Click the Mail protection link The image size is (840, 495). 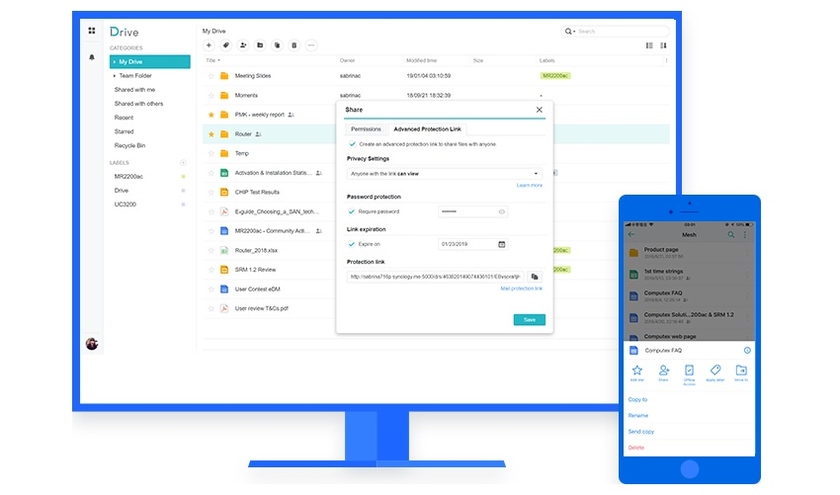click(x=521, y=289)
